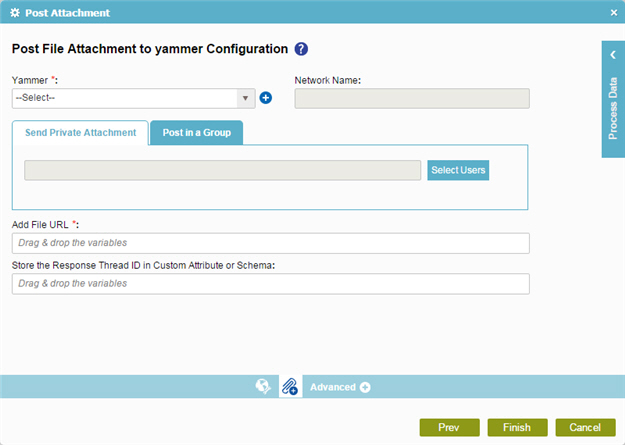Switch to the Post in a Group tab

pyautogui.click(x=197, y=133)
